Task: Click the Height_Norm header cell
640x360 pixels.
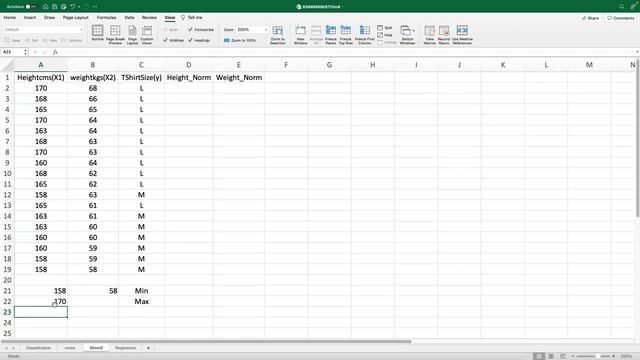Action: click(189, 77)
